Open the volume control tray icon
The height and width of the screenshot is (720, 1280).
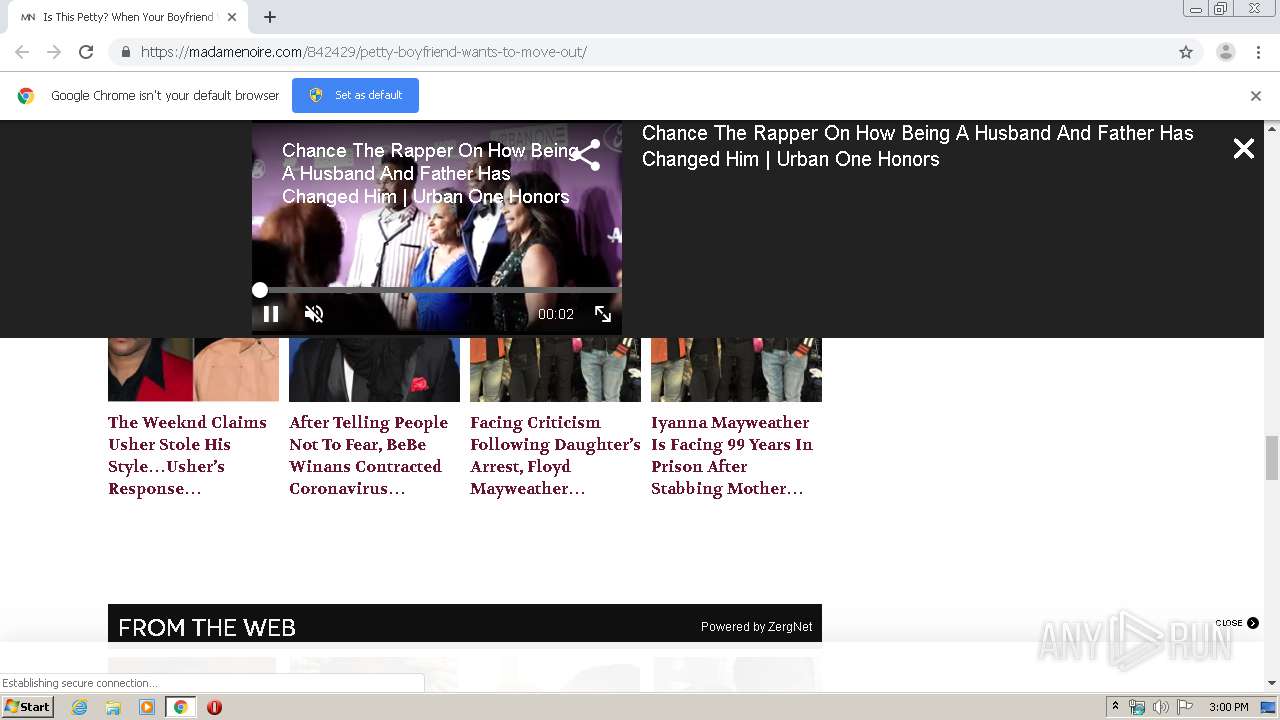click(1160, 707)
